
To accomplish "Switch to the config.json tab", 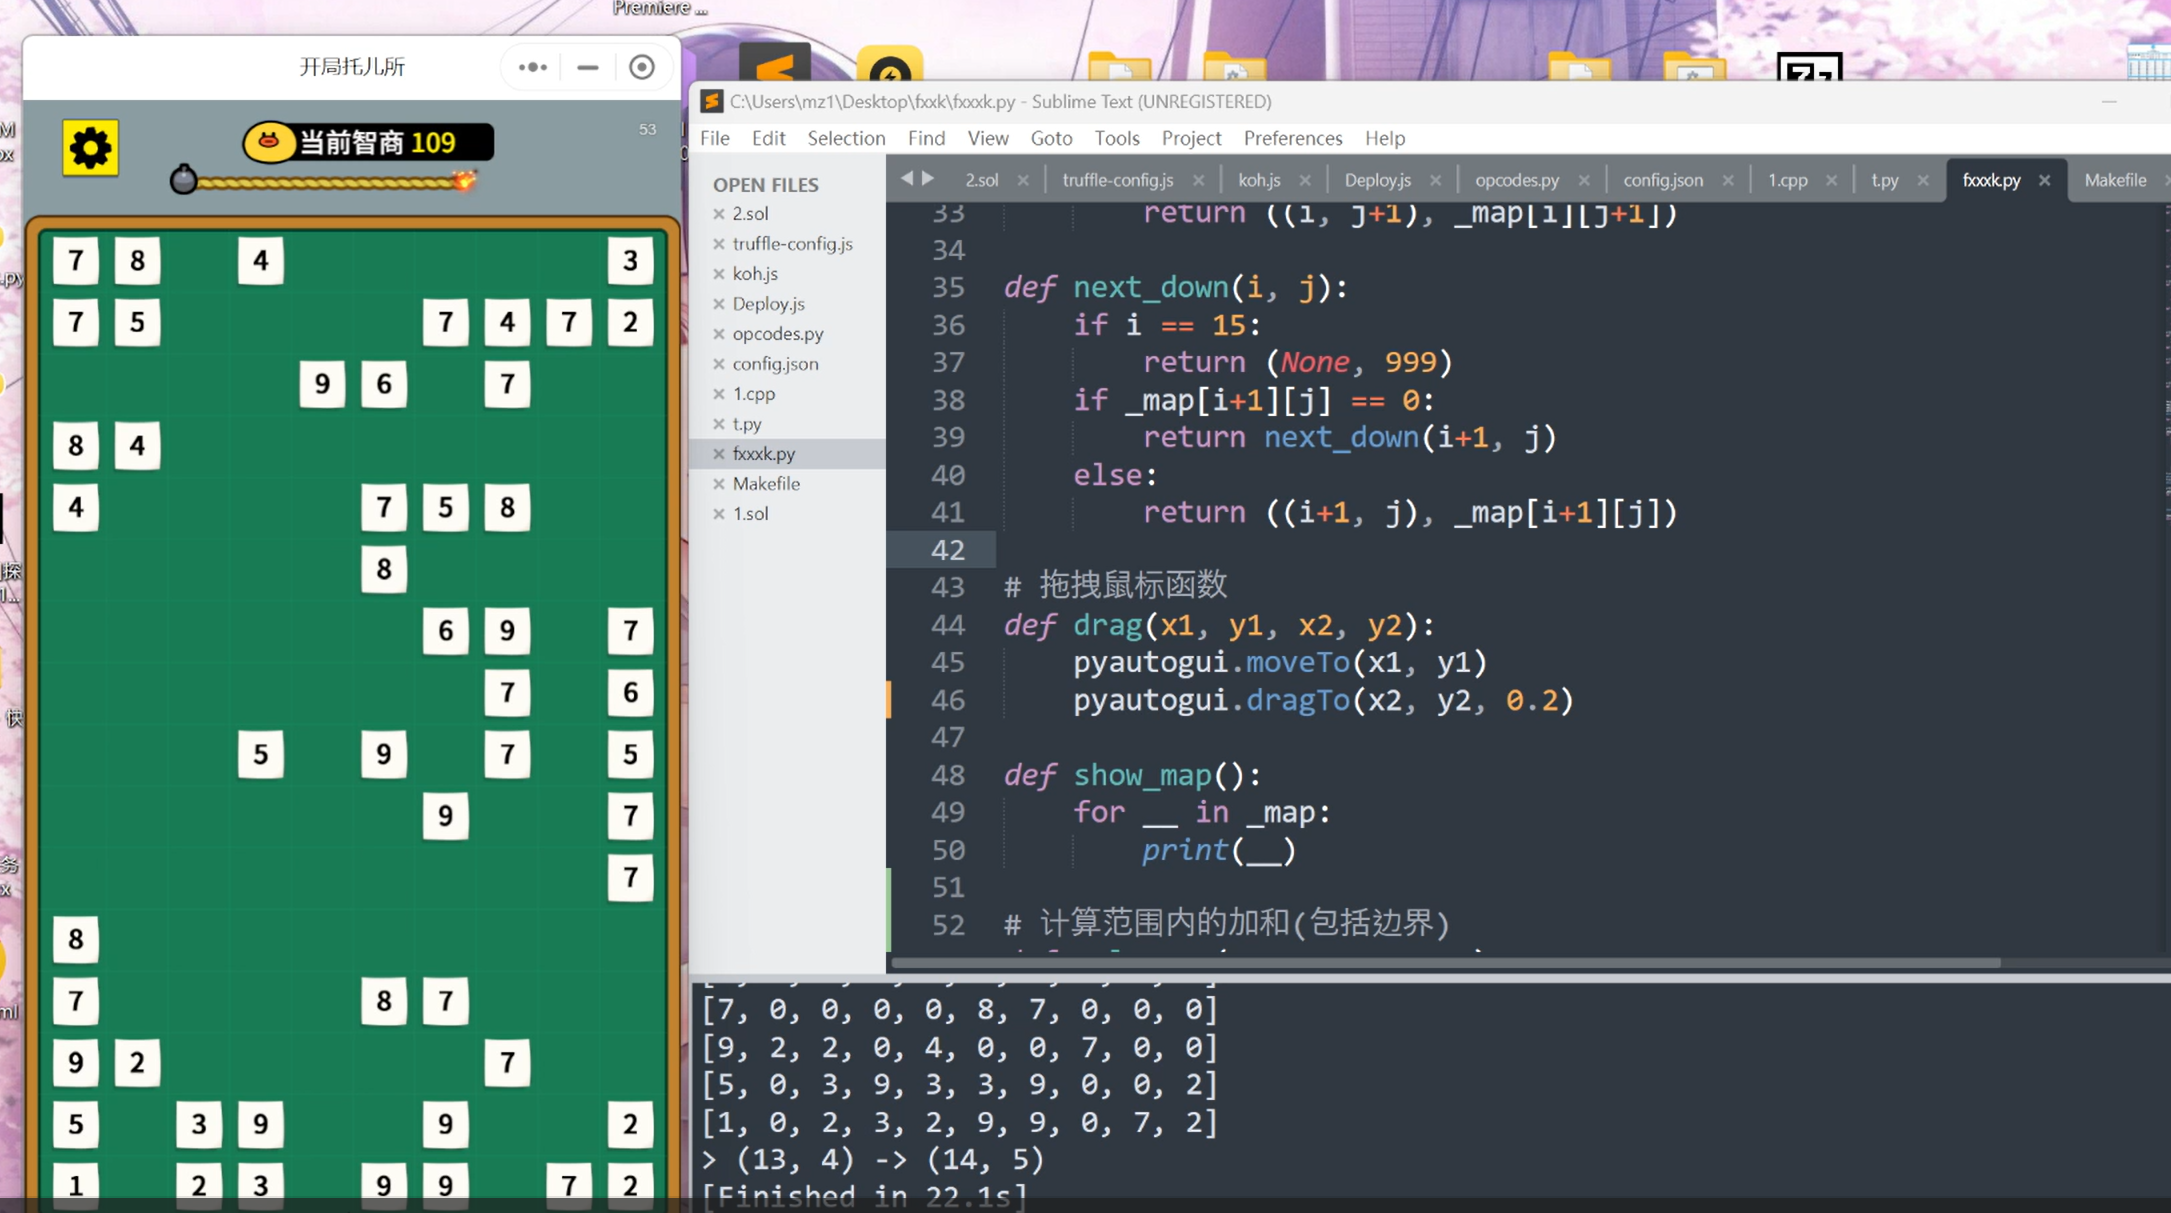I will coord(1662,180).
